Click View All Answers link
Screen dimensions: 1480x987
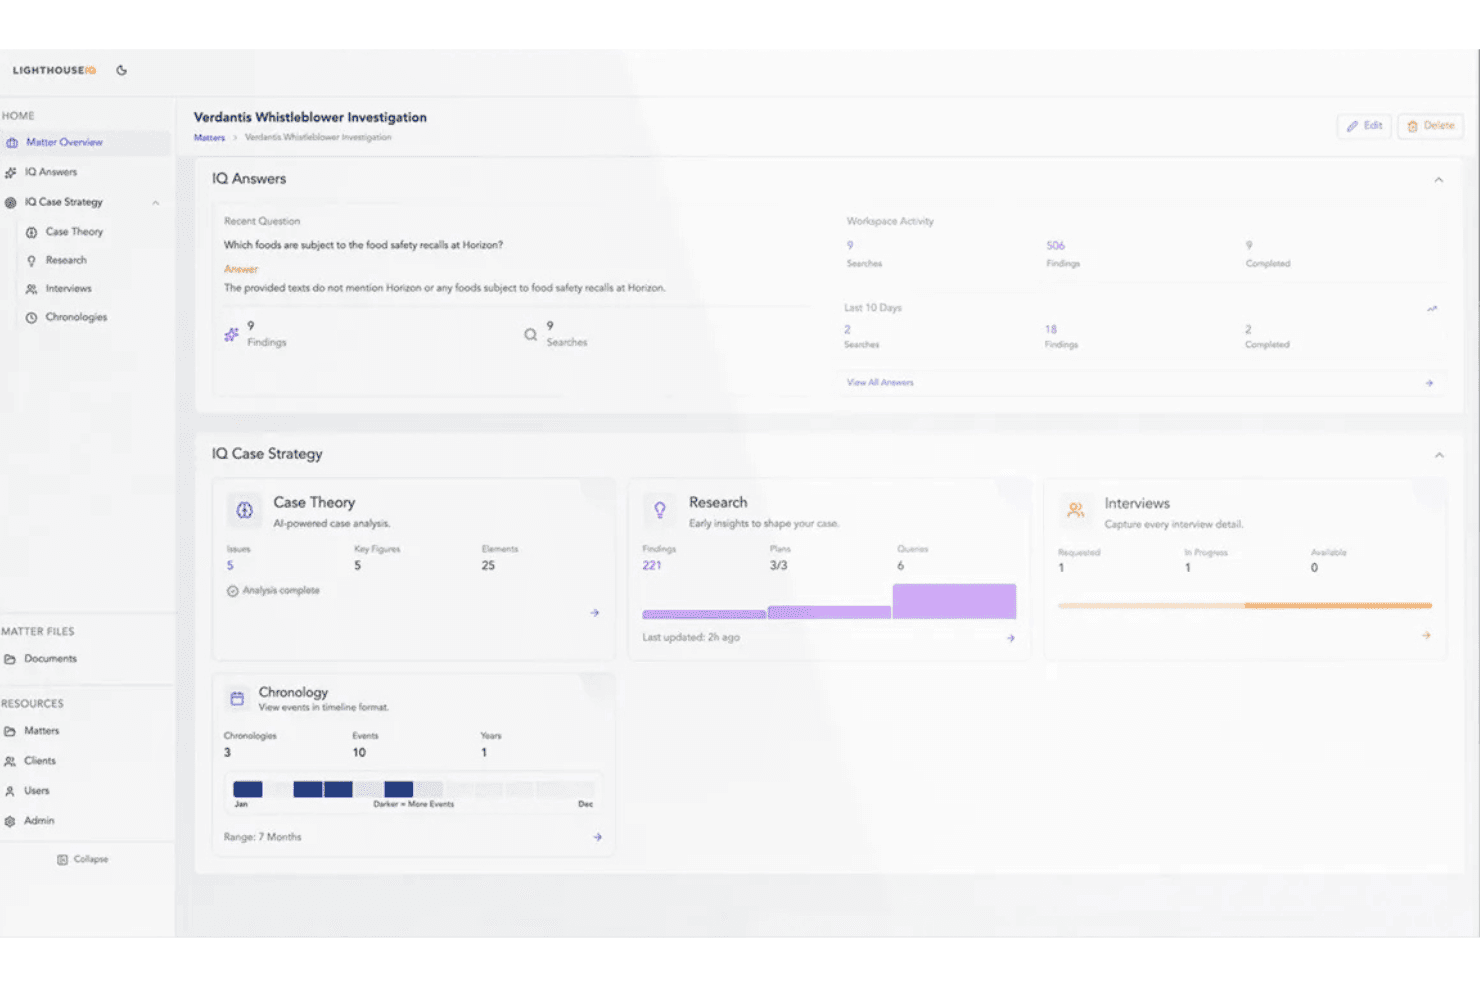point(880,383)
